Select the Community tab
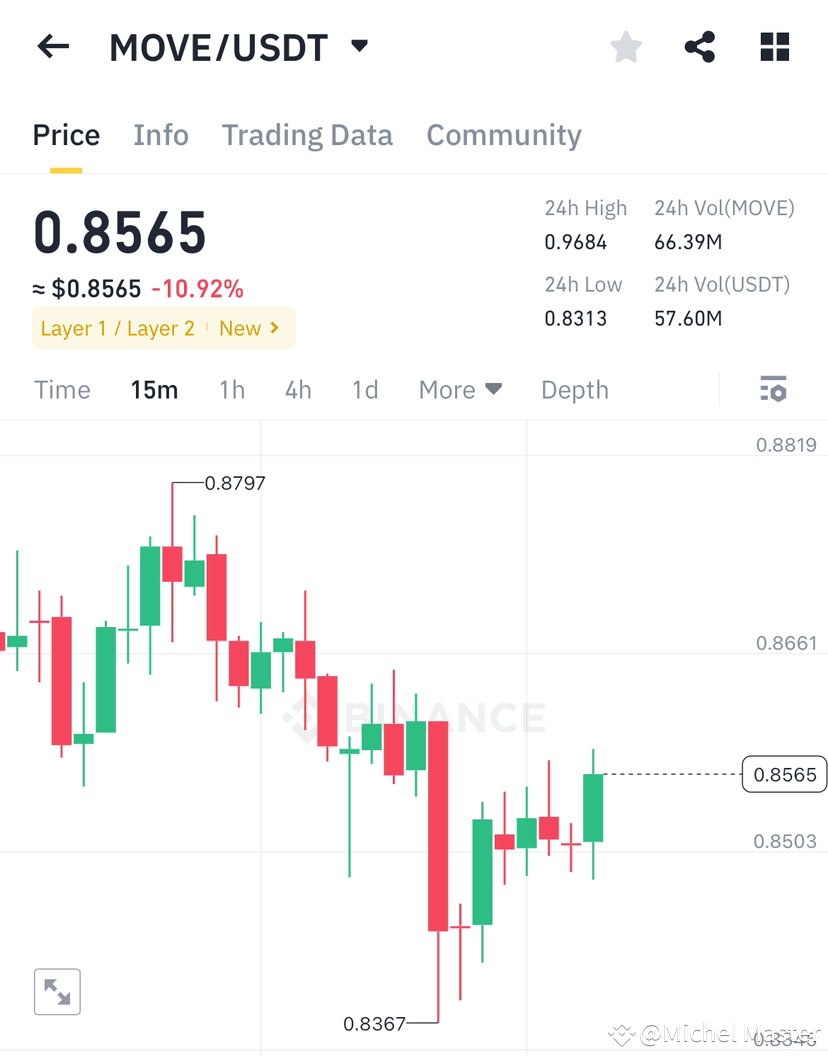This screenshot has width=828, height=1056. click(x=504, y=135)
